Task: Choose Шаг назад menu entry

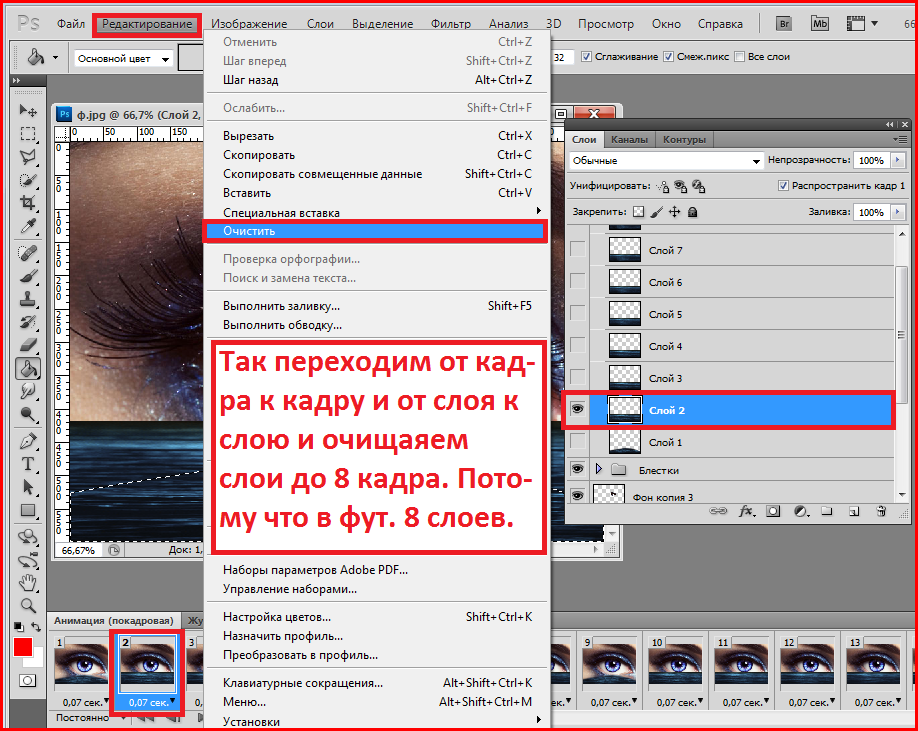Action: pyautogui.click(x=375, y=80)
